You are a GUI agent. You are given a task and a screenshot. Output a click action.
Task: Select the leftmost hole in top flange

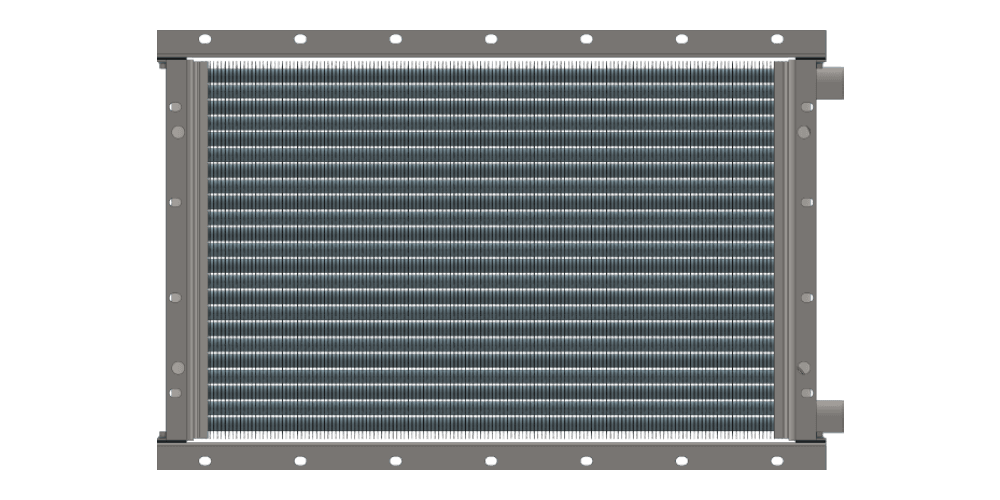205,39
